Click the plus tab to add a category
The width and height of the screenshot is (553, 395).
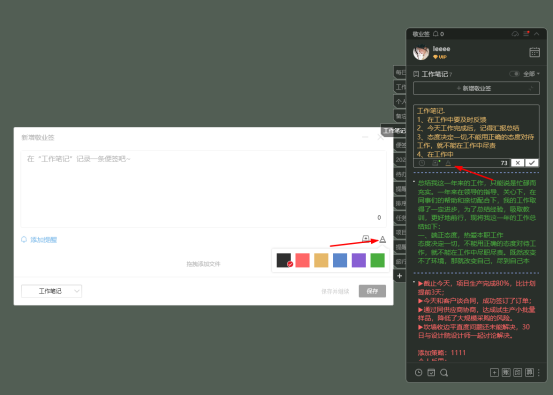pos(400,276)
